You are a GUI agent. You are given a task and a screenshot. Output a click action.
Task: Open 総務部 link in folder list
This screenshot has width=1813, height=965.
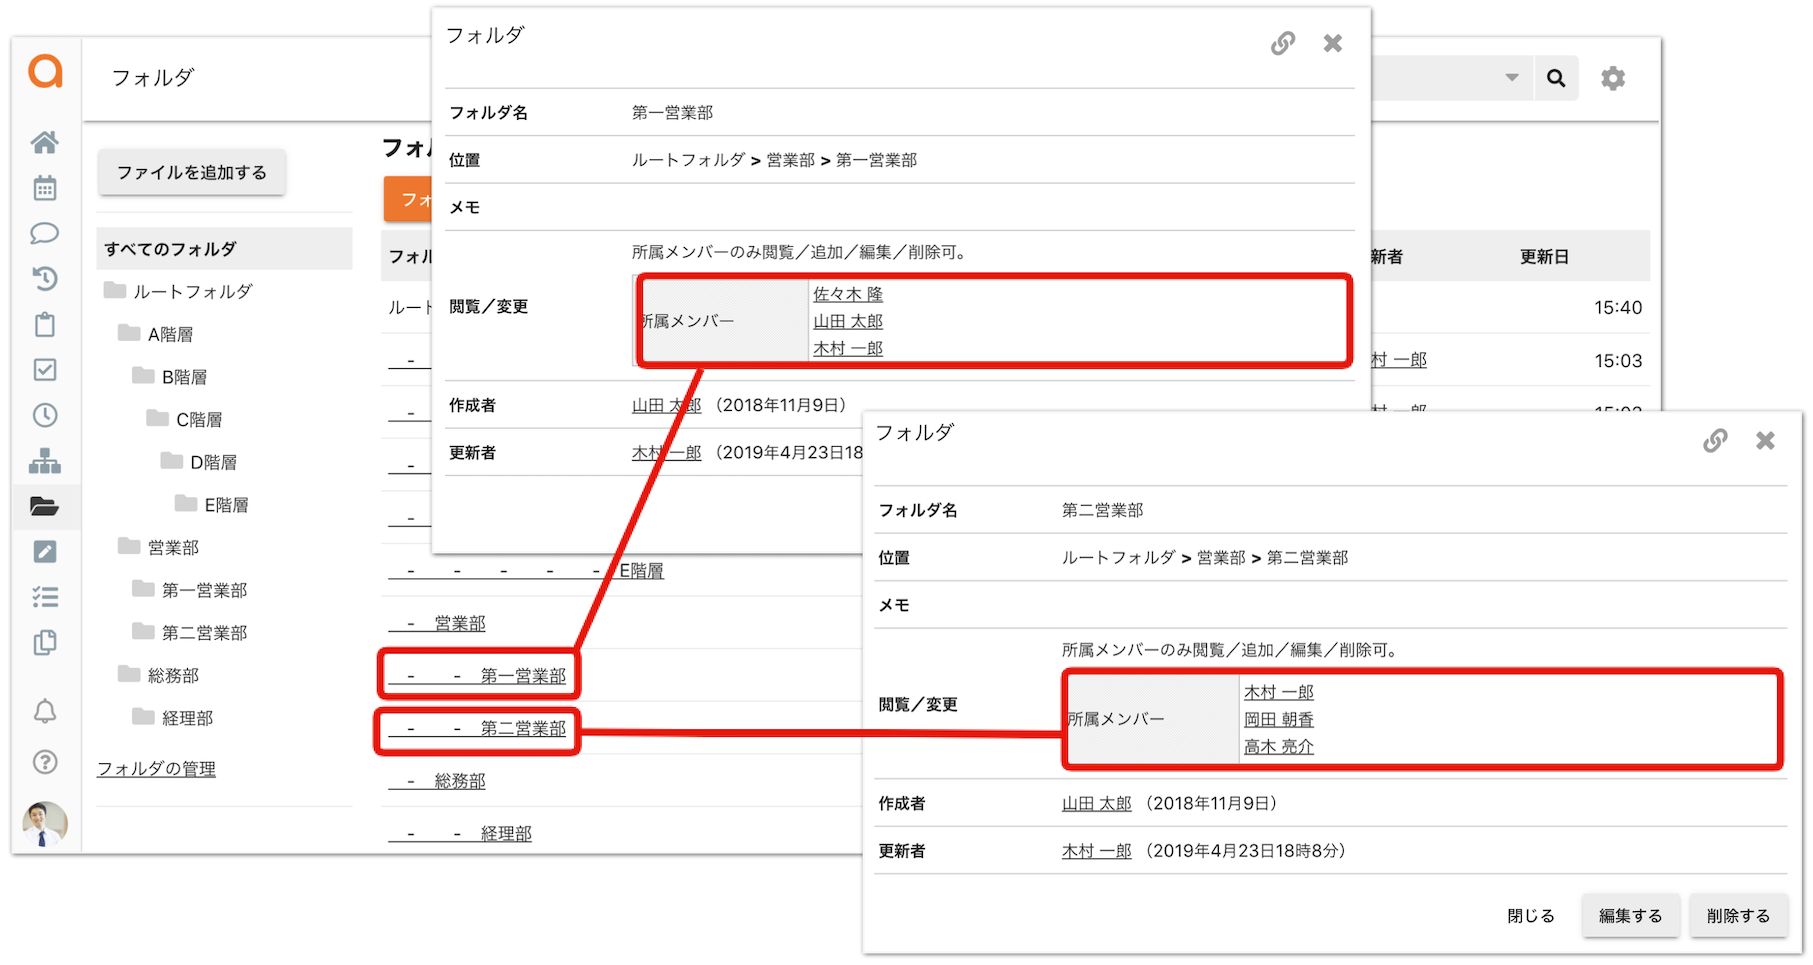coord(460,781)
